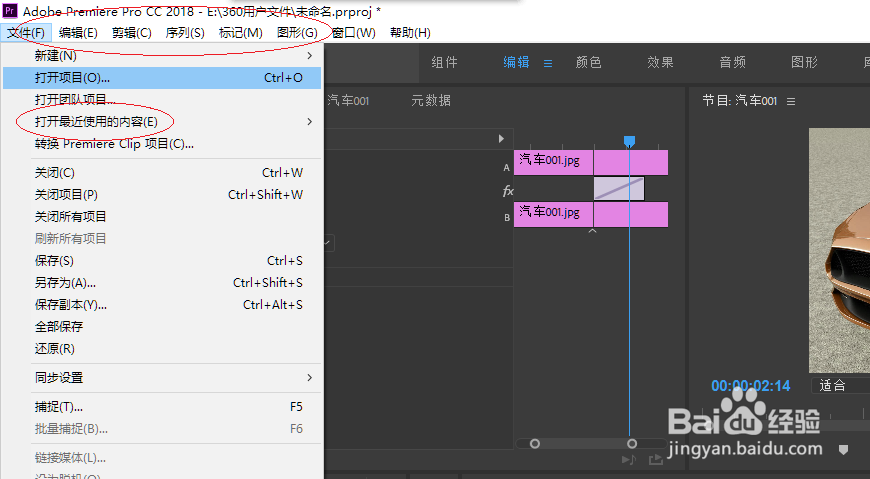Switch to the 音频 workspace
Image resolution: width=870 pixels, height=479 pixels.
tap(732, 62)
